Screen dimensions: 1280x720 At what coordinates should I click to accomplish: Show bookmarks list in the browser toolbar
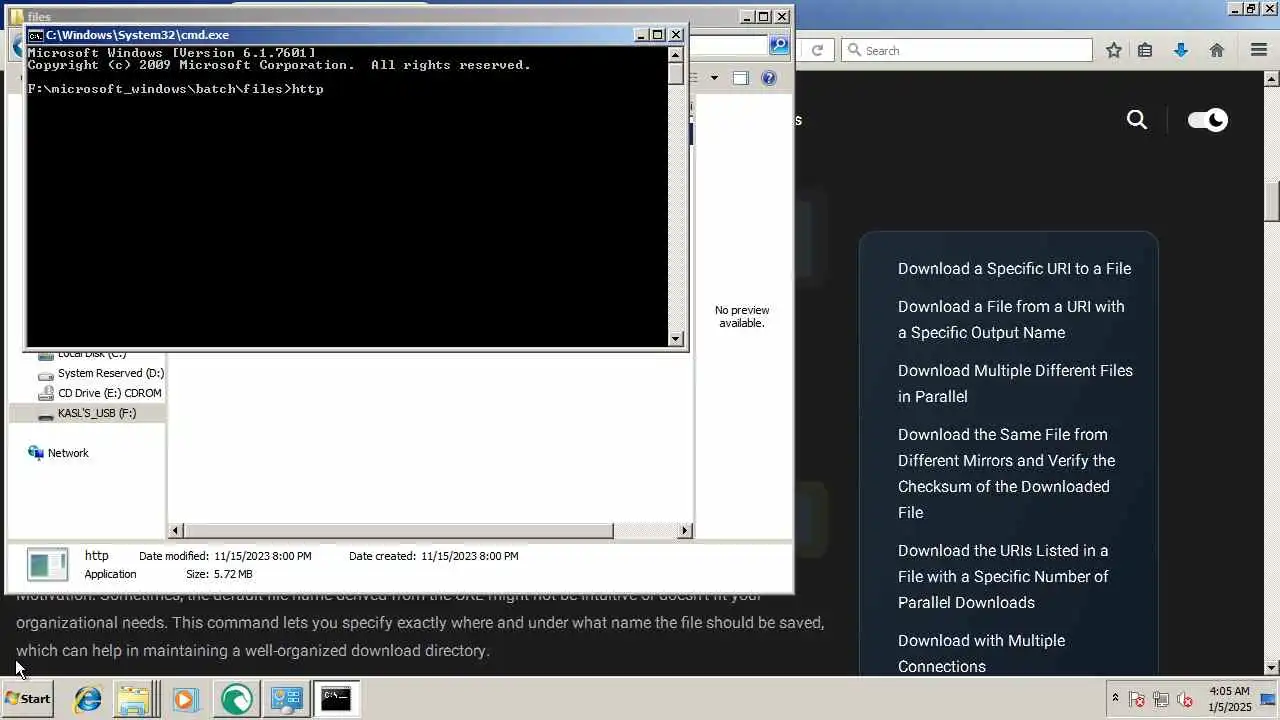[x=1145, y=50]
